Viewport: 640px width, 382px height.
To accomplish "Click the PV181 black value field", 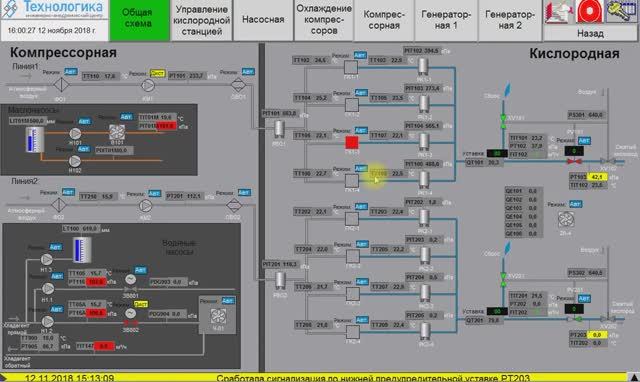I will pos(573,151).
